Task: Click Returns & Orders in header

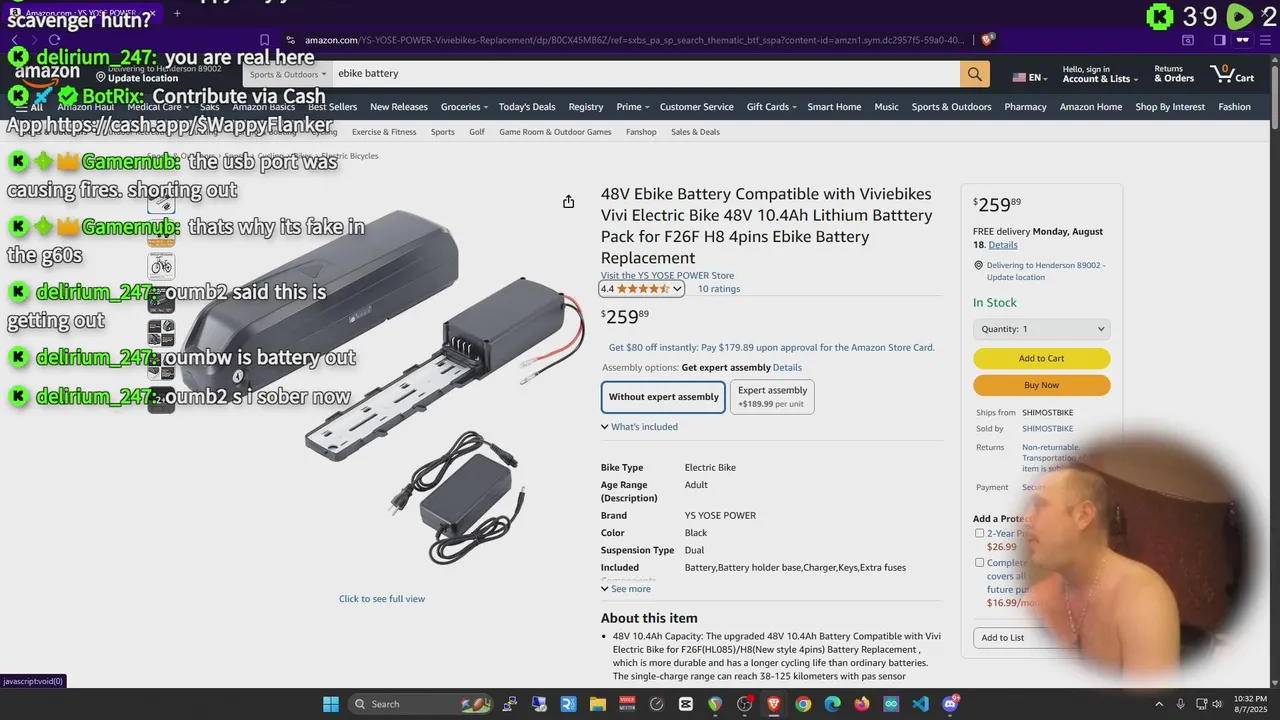Action: (x=1174, y=74)
